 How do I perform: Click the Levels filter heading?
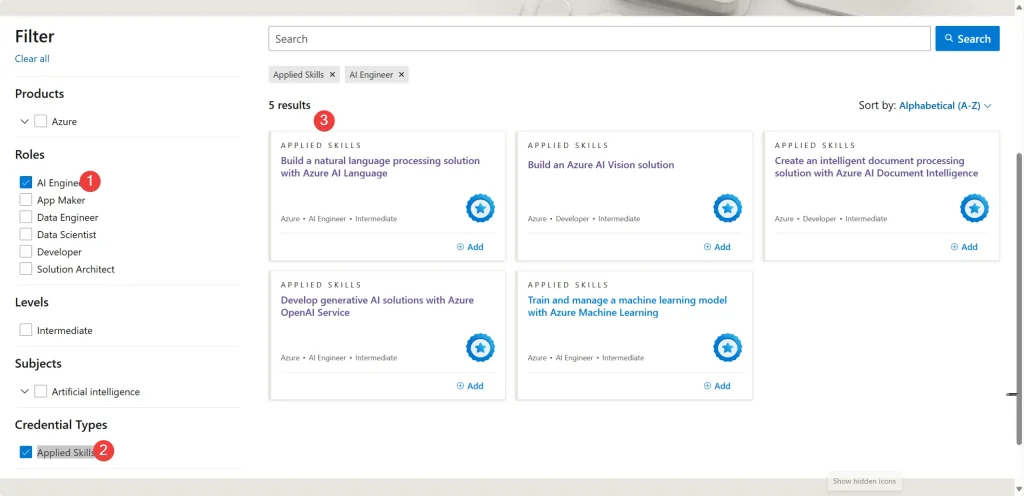click(32, 302)
